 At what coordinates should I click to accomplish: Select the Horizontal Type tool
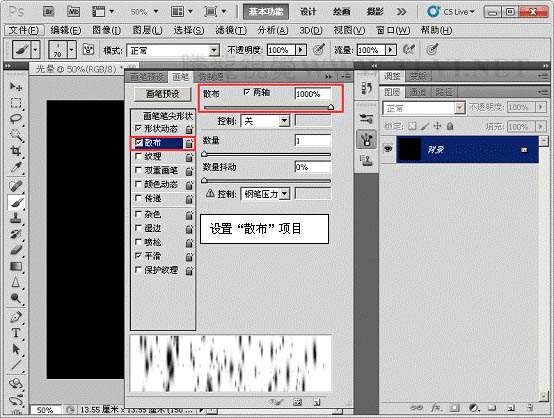coord(16,333)
